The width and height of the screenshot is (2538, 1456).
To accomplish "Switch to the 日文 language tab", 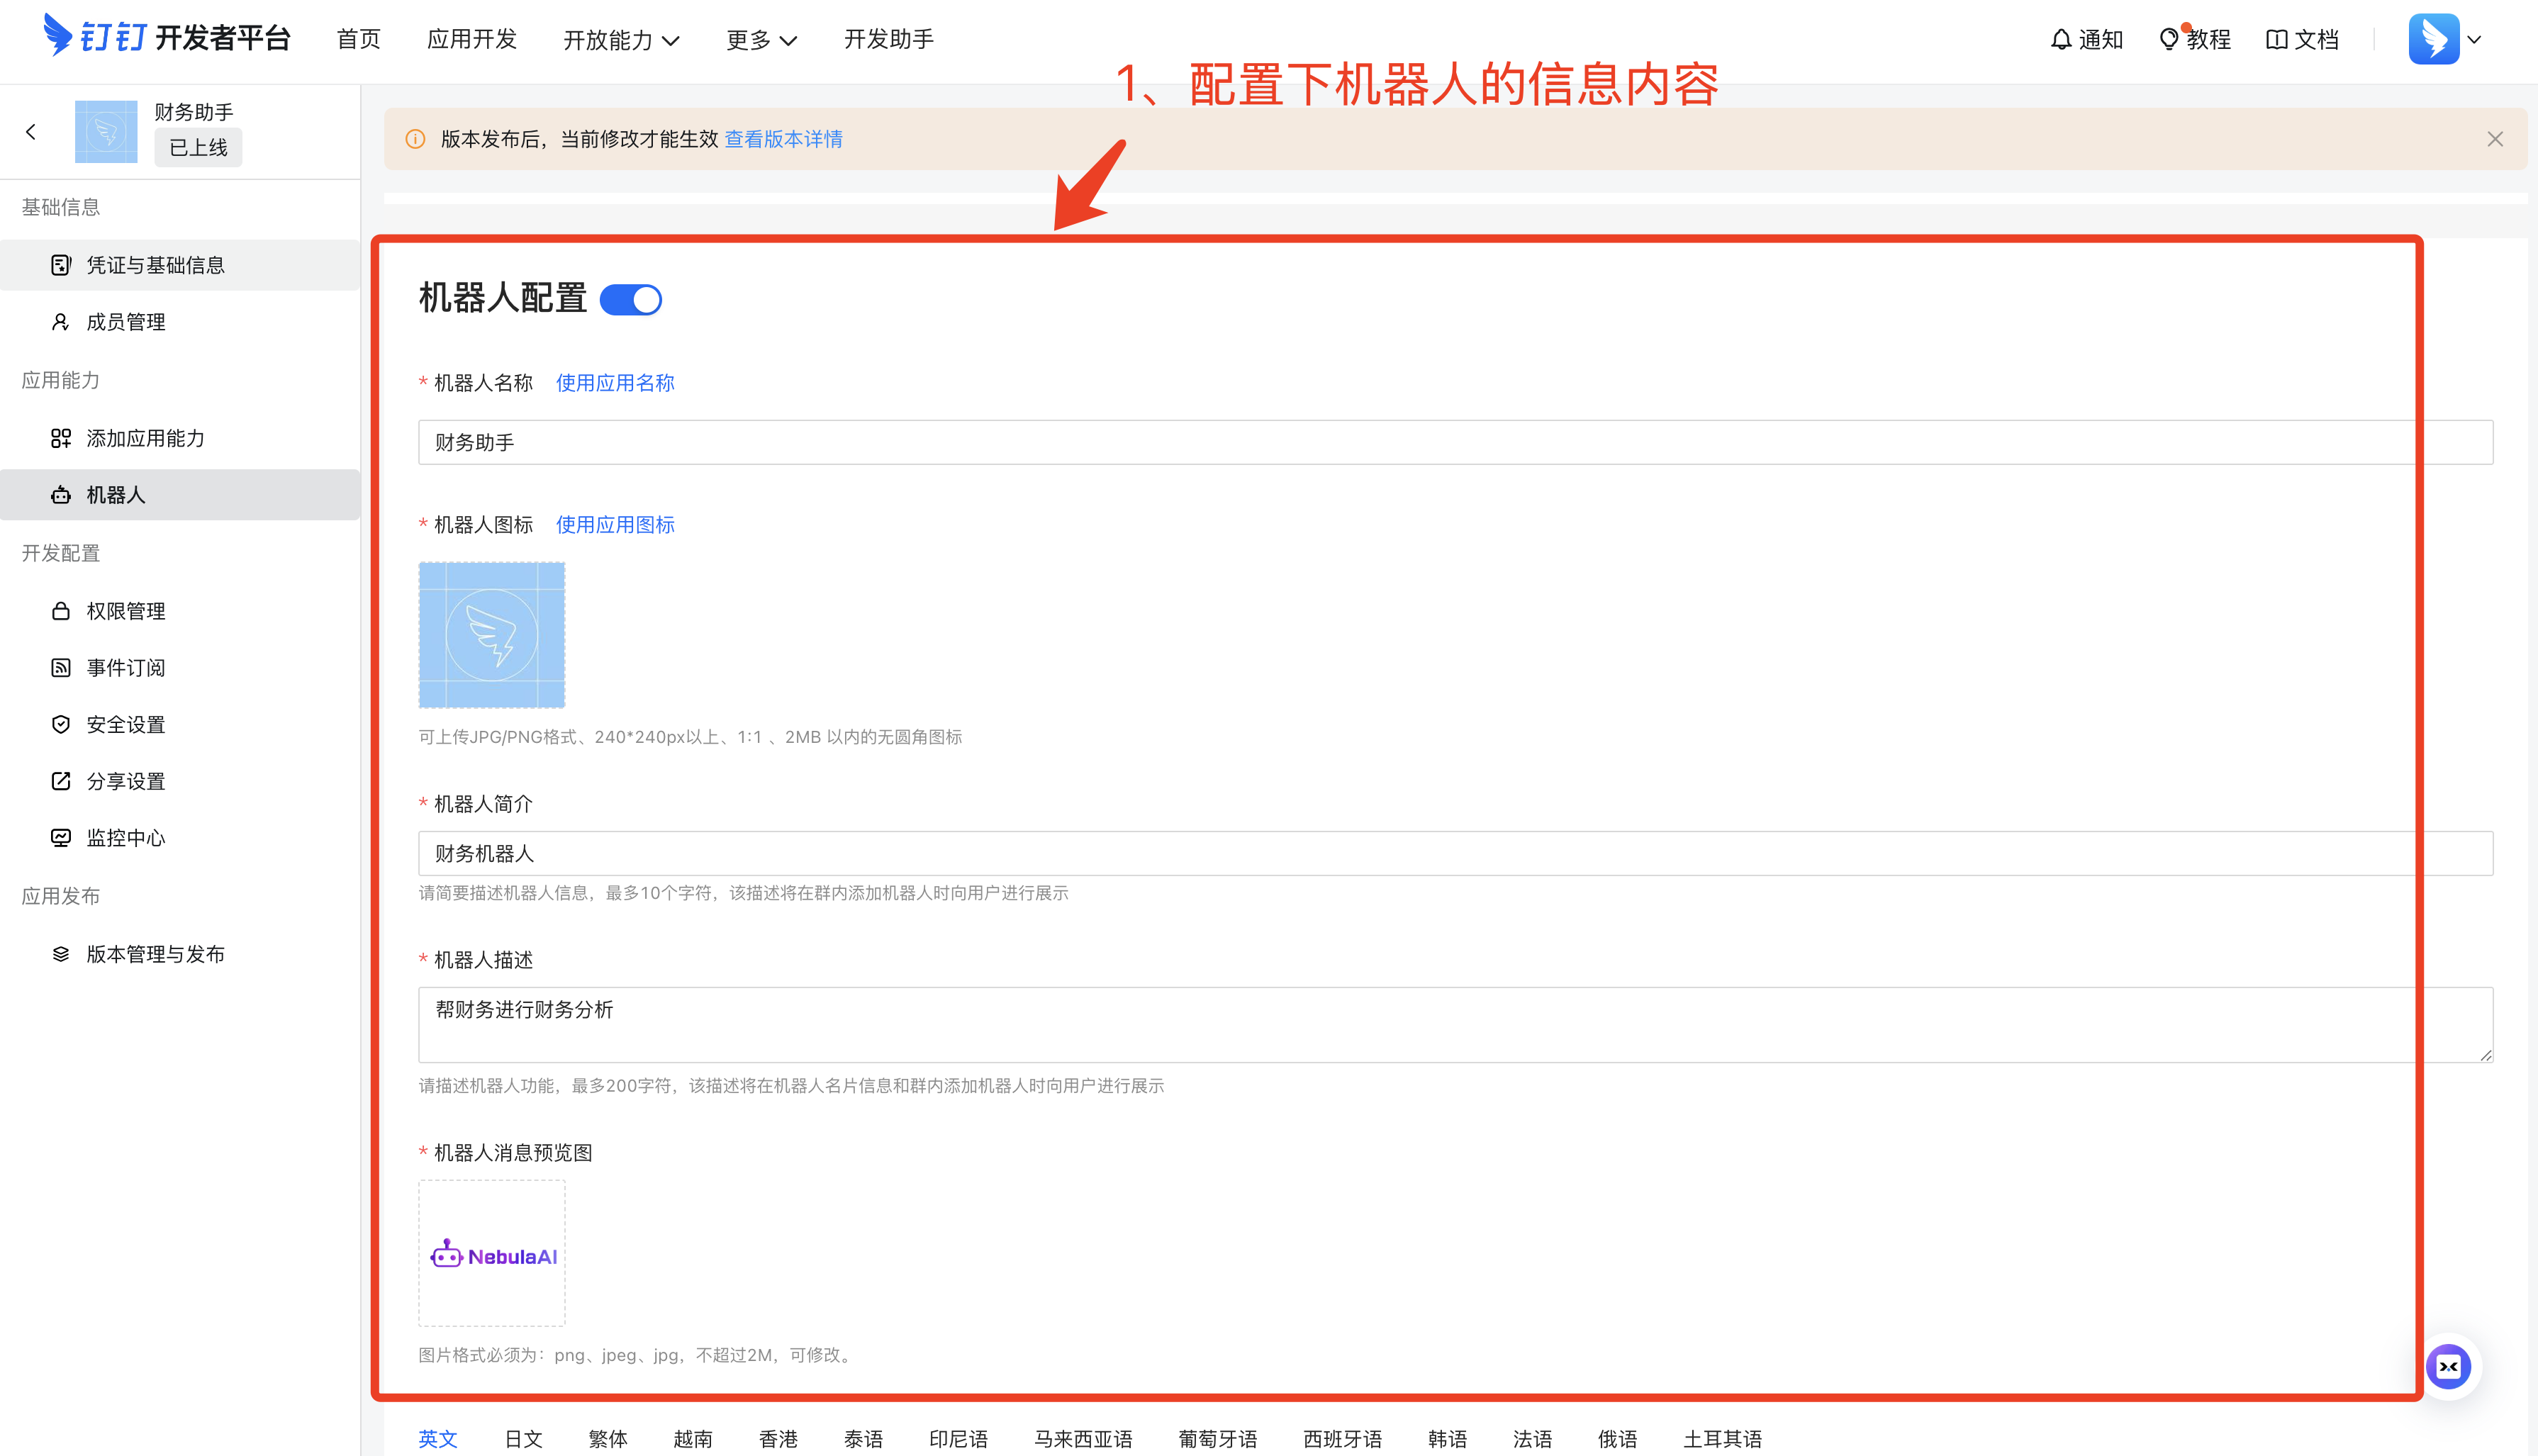I will pyautogui.click(x=523, y=1438).
